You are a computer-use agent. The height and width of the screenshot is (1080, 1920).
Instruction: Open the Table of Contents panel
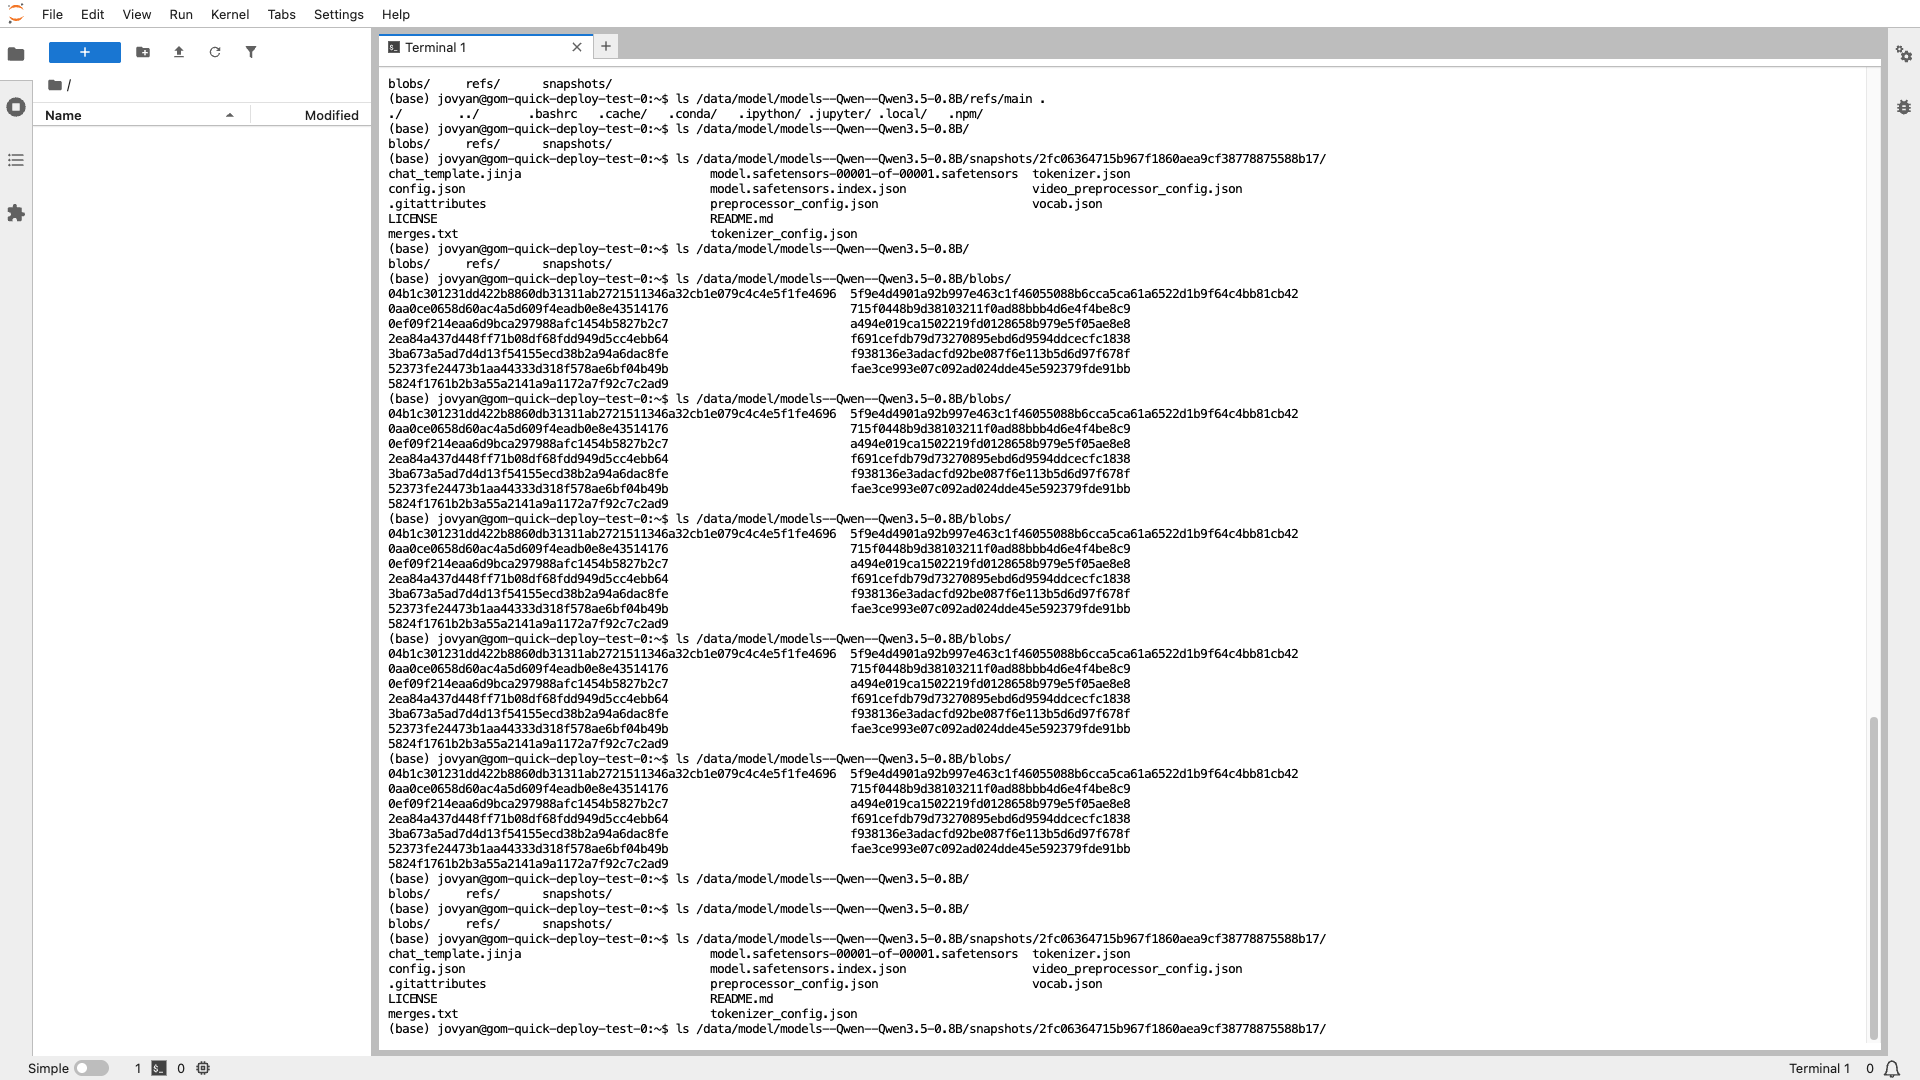pyautogui.click(x=16, y=160)
